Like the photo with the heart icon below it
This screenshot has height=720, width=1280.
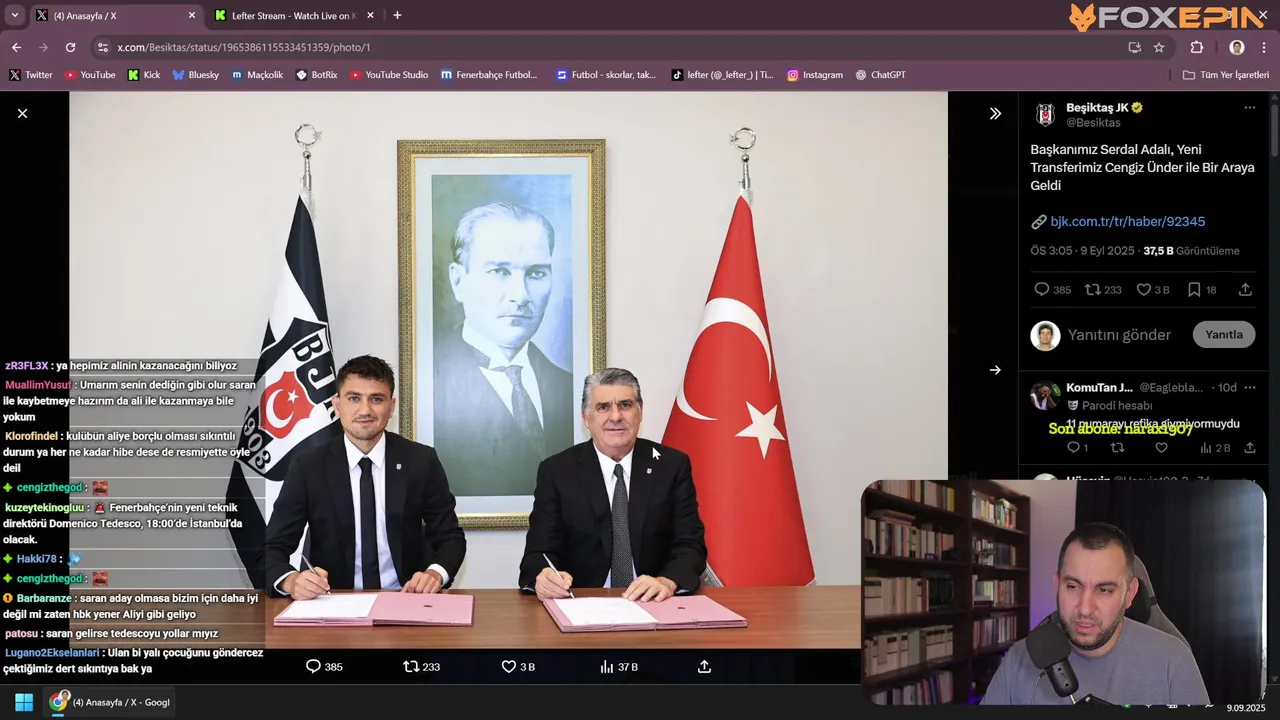[x=508, y=666]
